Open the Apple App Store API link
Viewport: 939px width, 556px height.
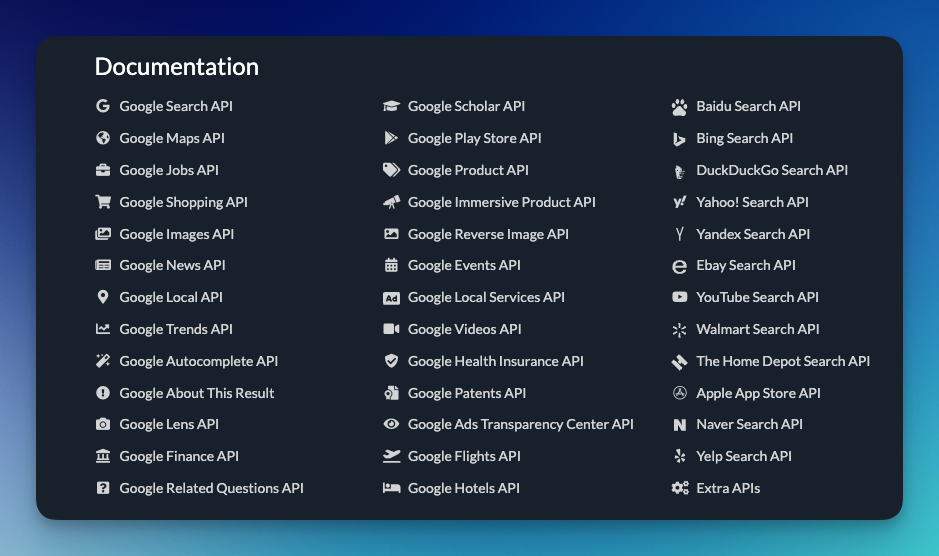coord(758,393)
